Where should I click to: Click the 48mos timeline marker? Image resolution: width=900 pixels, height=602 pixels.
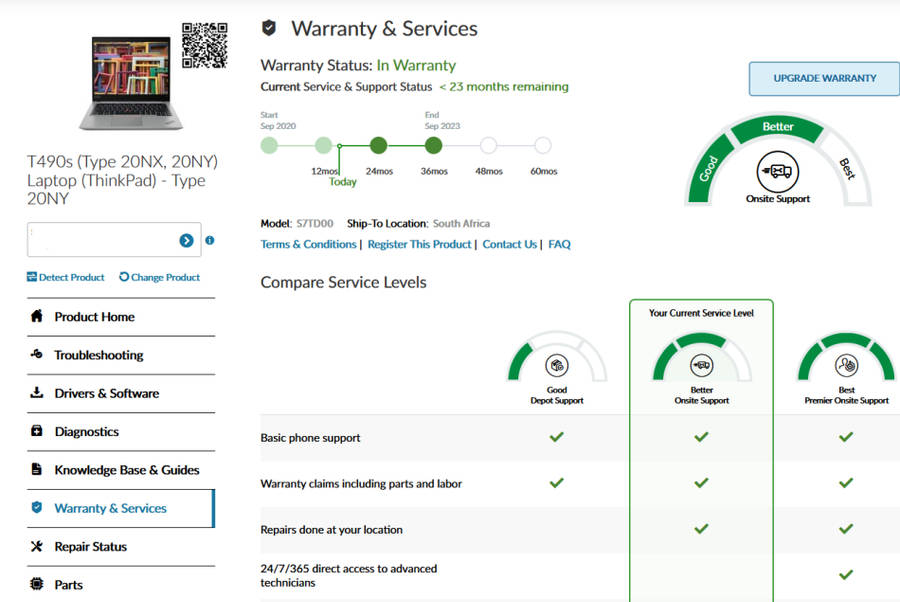coord(488,146)
